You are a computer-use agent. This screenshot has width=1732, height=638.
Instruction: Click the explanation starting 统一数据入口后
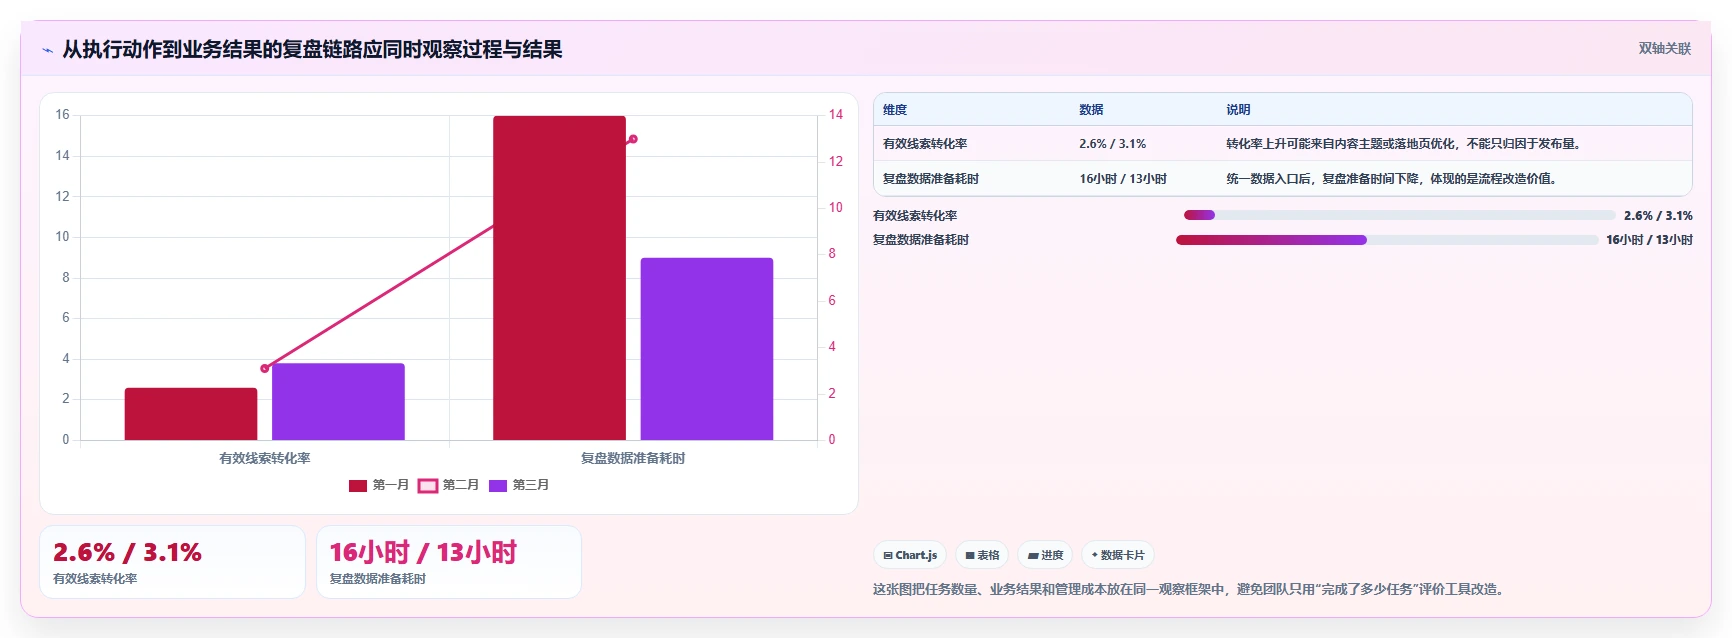pyautogui.click(x=1392, y=179)
